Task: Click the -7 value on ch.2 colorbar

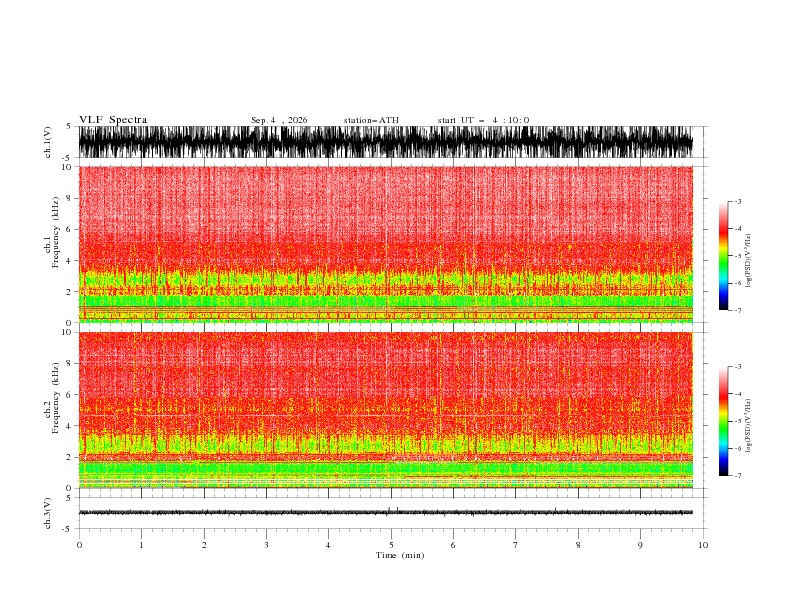Action: 737,476
